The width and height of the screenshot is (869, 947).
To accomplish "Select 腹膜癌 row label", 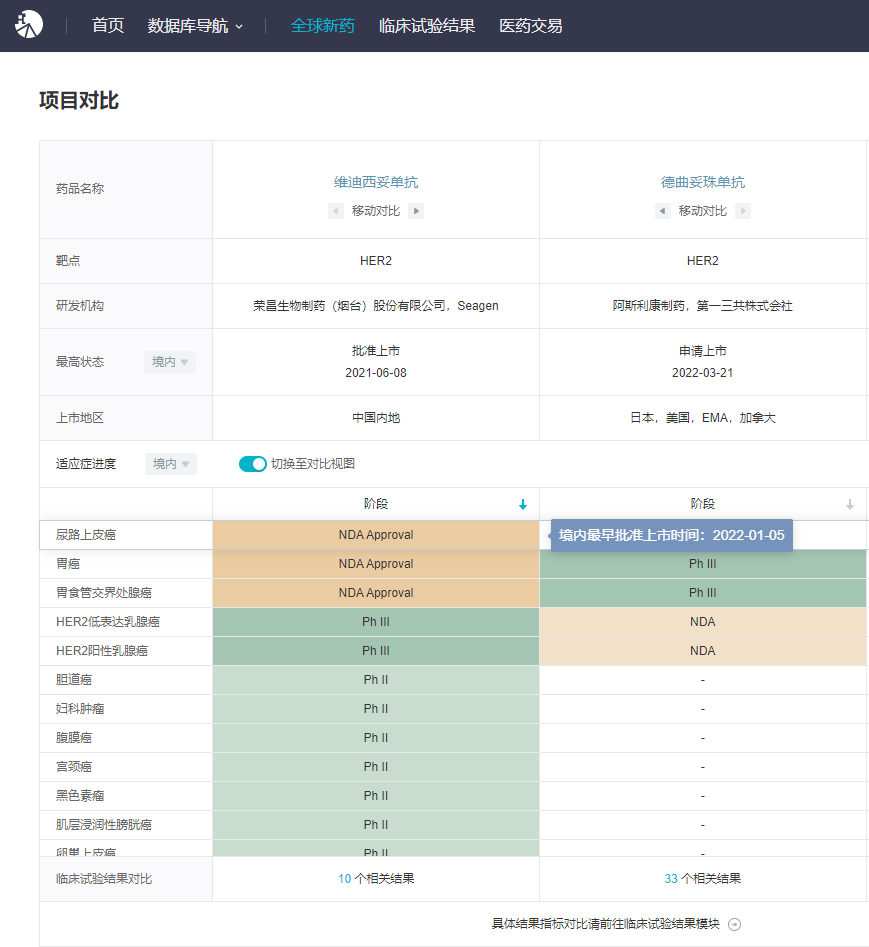I will (74, 738).
